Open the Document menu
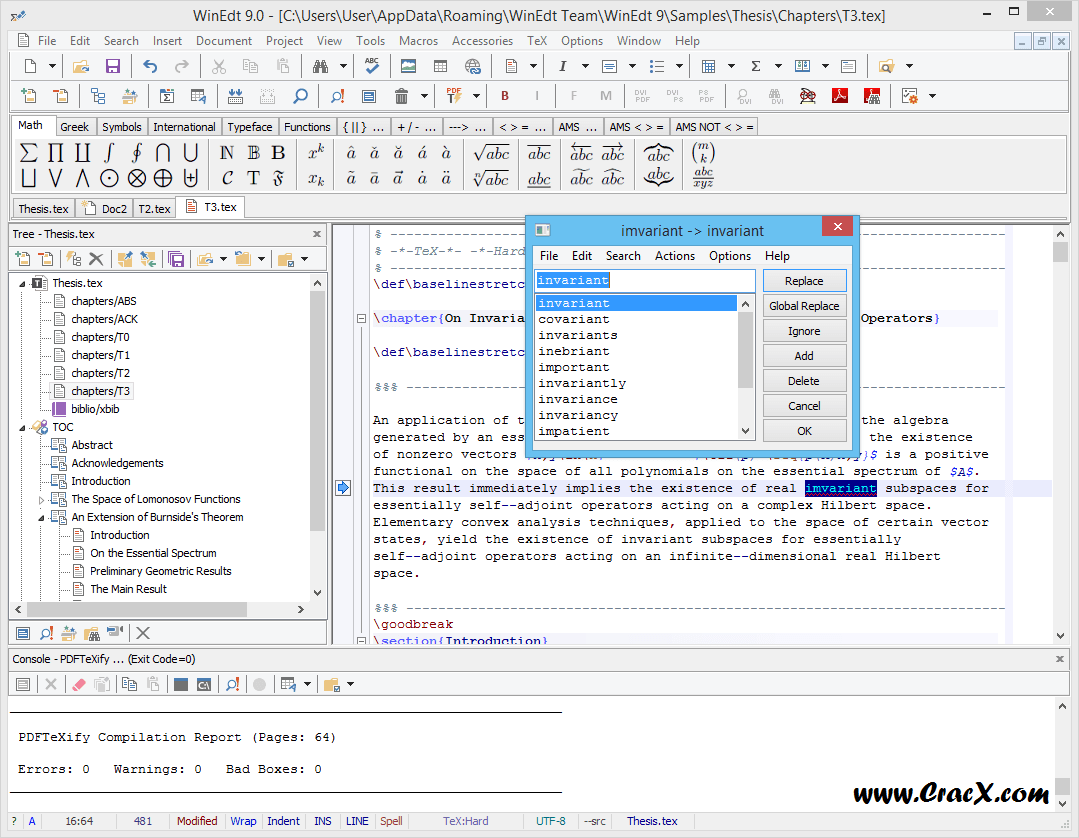This screenshot has height=838, width=1079. click(224, 41)
